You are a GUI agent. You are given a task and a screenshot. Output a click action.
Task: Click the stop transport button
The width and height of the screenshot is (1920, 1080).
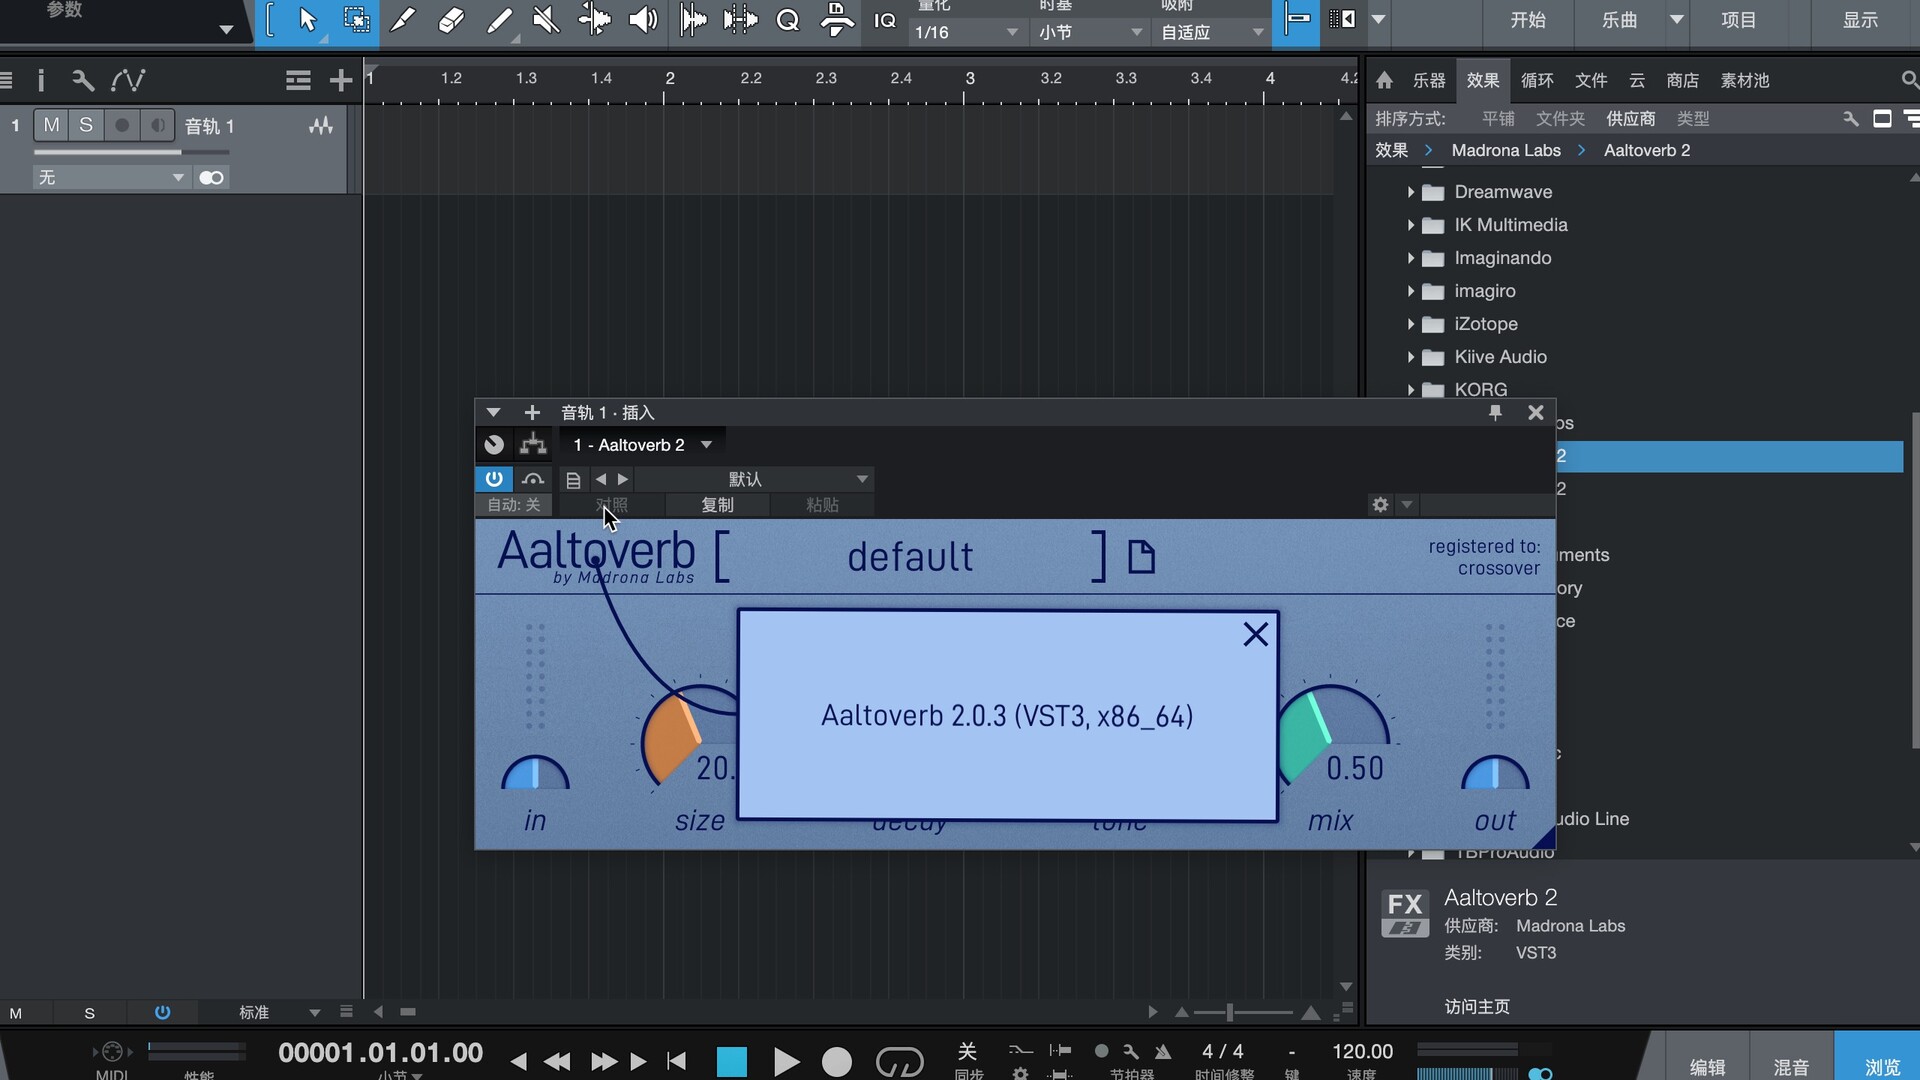[732, 1061]
